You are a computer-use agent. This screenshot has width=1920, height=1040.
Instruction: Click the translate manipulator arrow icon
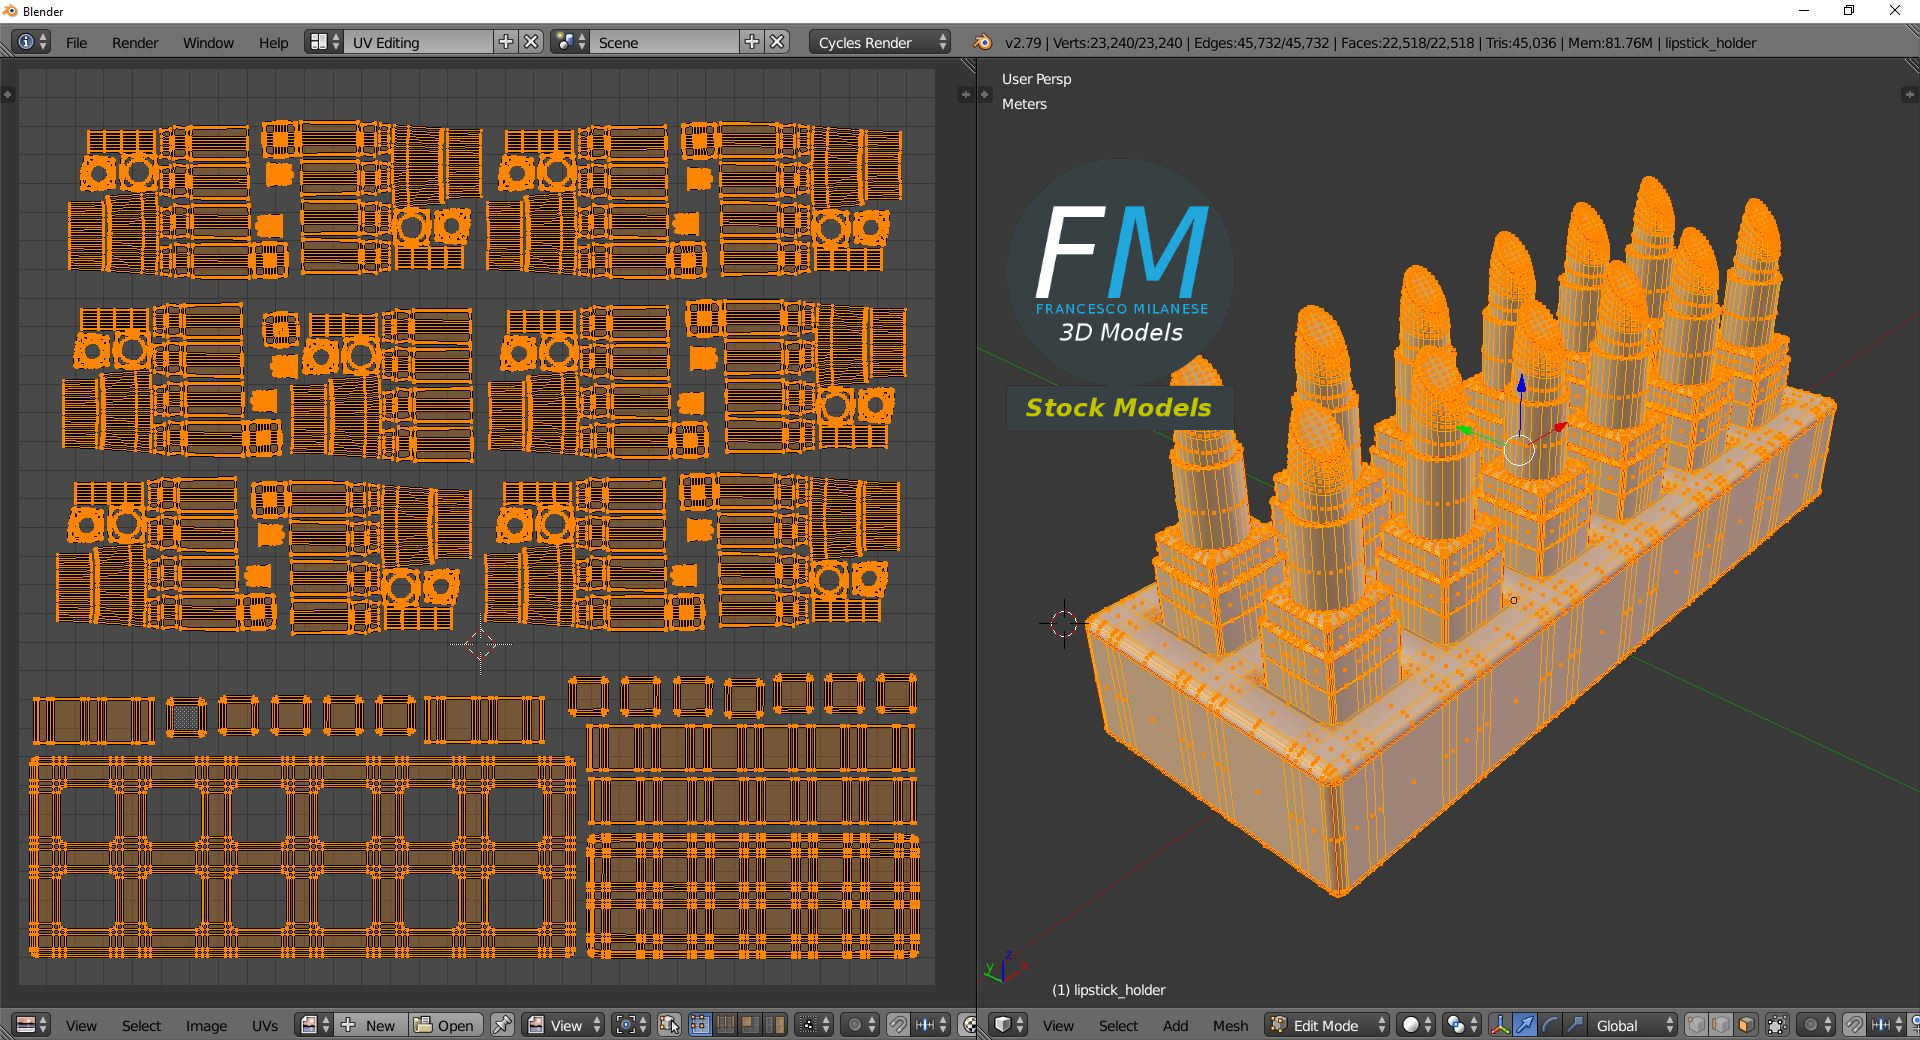point(1524,1025)
